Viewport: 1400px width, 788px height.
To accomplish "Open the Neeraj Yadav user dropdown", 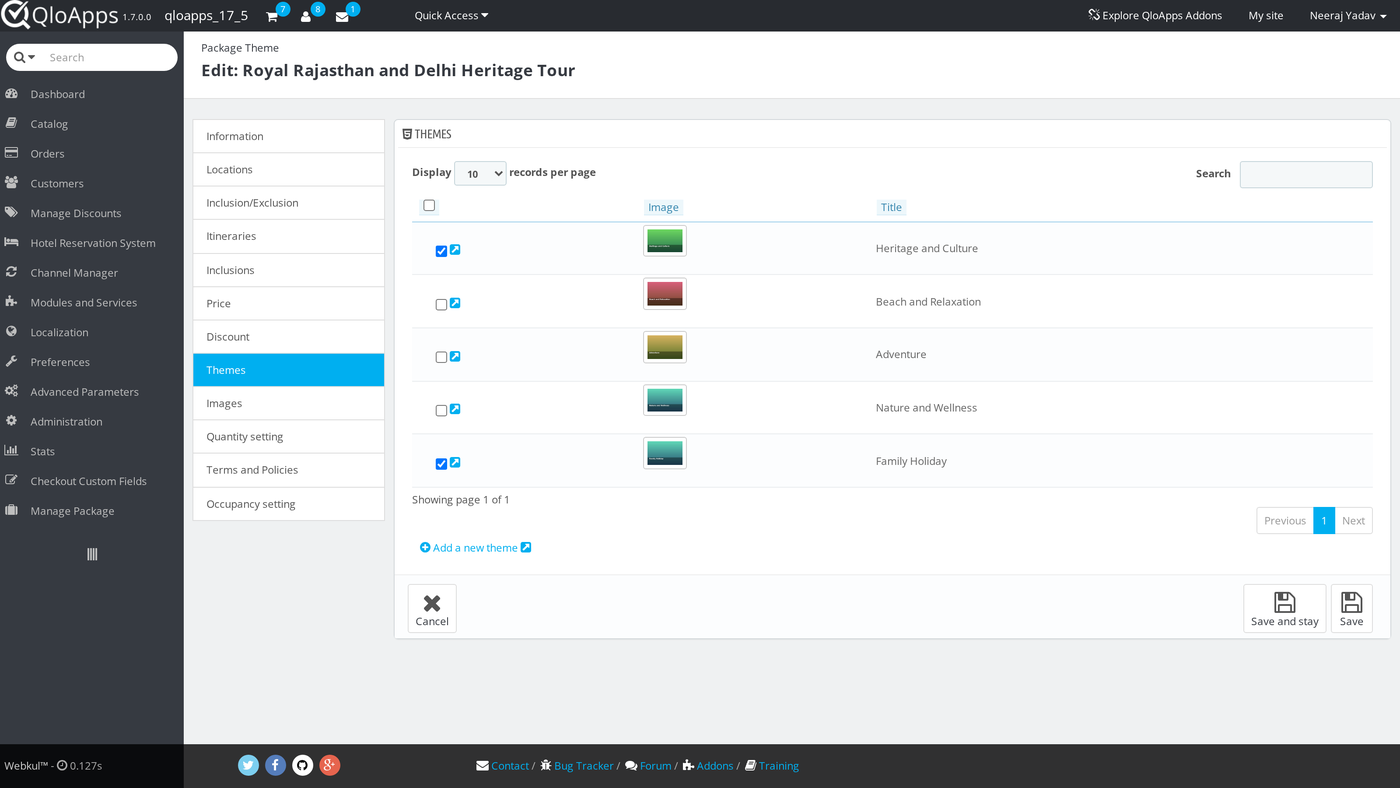I will (1348, 16).
